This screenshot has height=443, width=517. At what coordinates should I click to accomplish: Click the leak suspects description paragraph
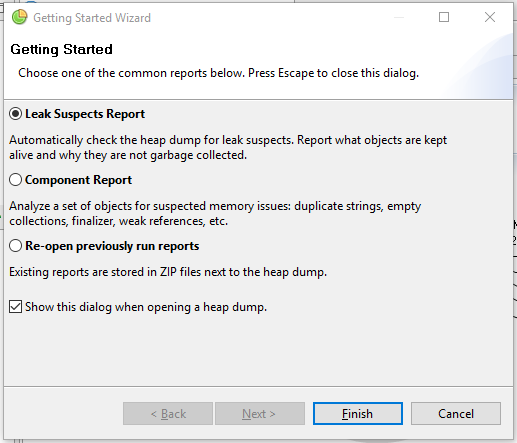pos(228,147)
